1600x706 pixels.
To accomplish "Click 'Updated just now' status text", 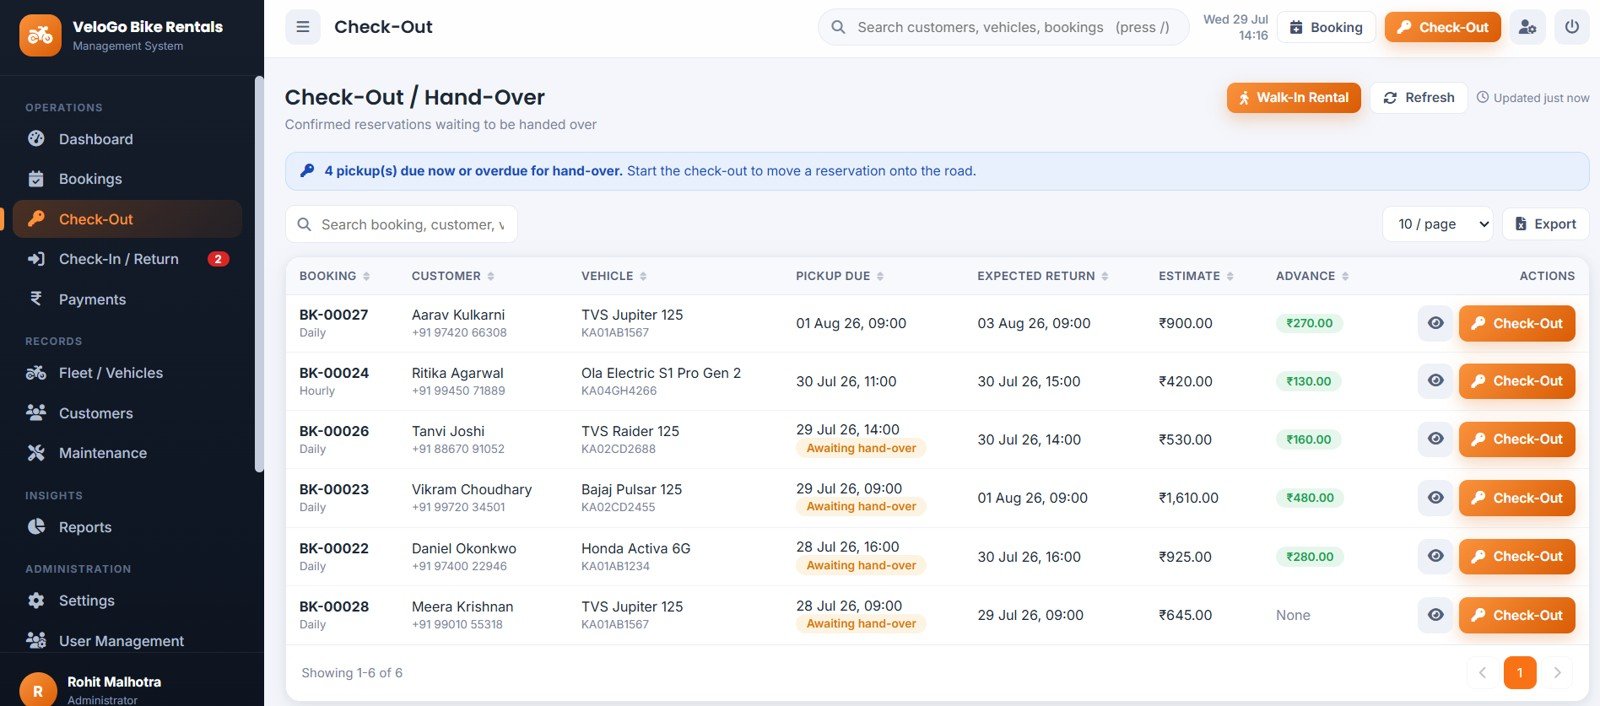I will coord(1533,98).
